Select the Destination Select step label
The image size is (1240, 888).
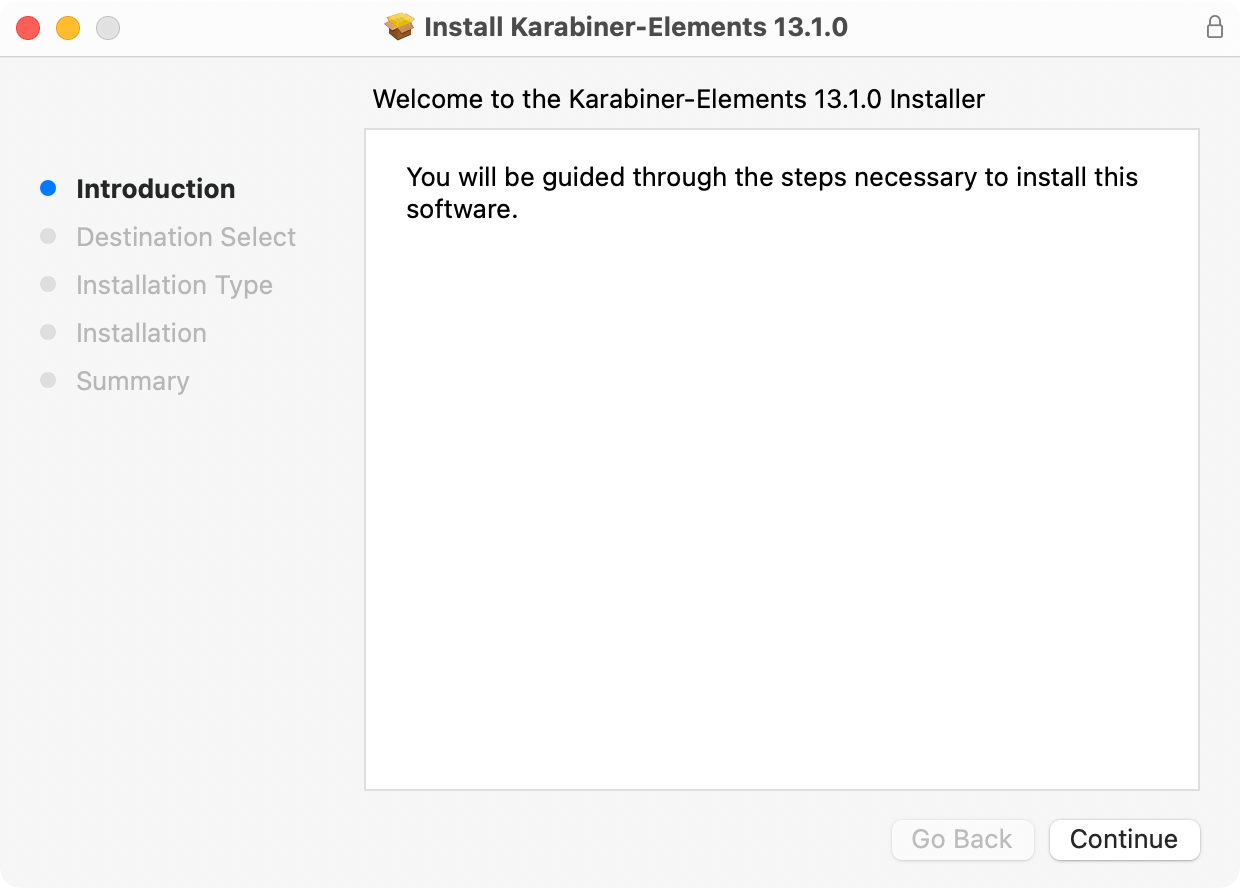tap(186, 237)
